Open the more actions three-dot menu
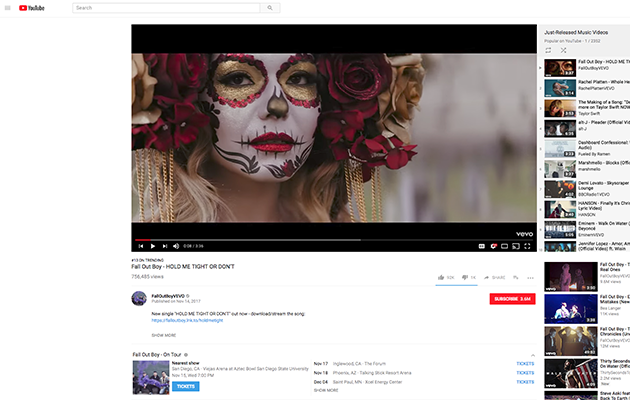The width and height of the screenshot is (630, 400). tap(530, 277)
